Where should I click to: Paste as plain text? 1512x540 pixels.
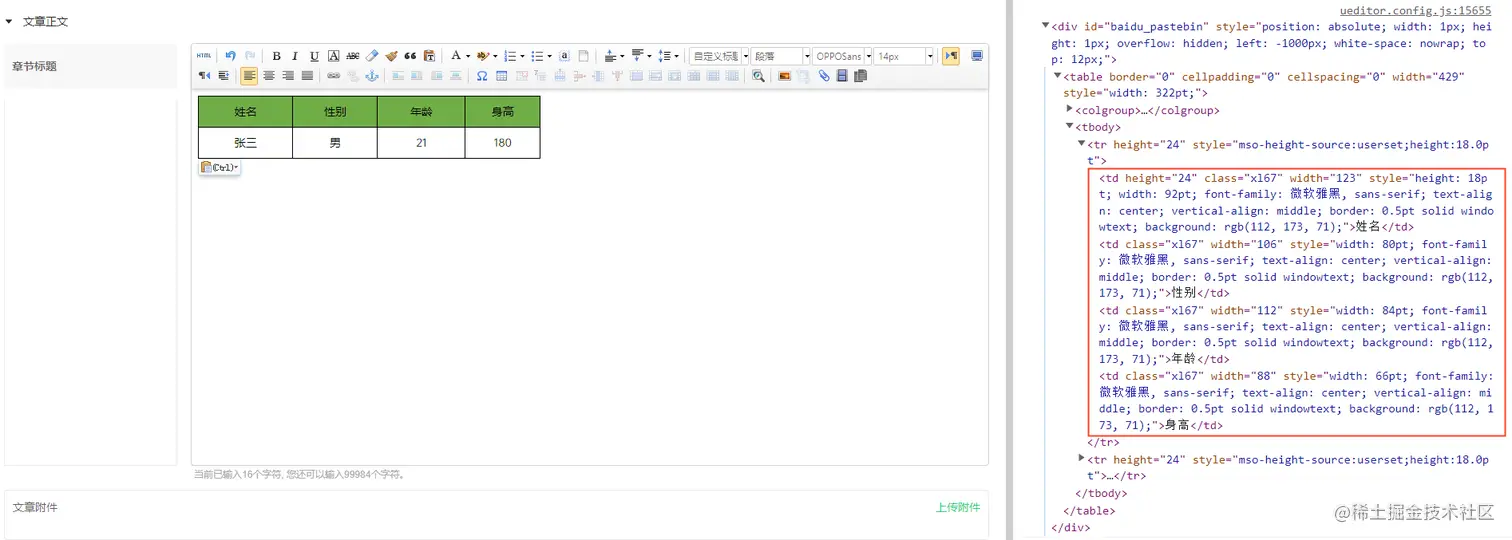(x=429, y=56)
